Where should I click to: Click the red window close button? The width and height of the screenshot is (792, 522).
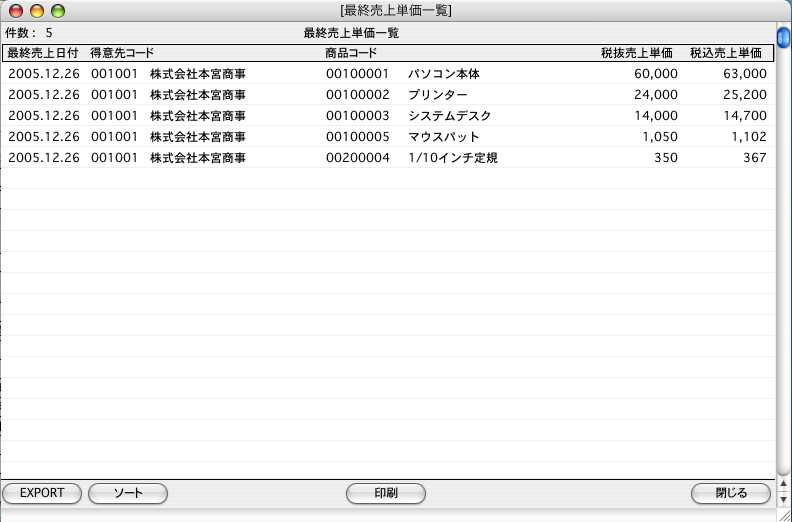coord(16,11)
